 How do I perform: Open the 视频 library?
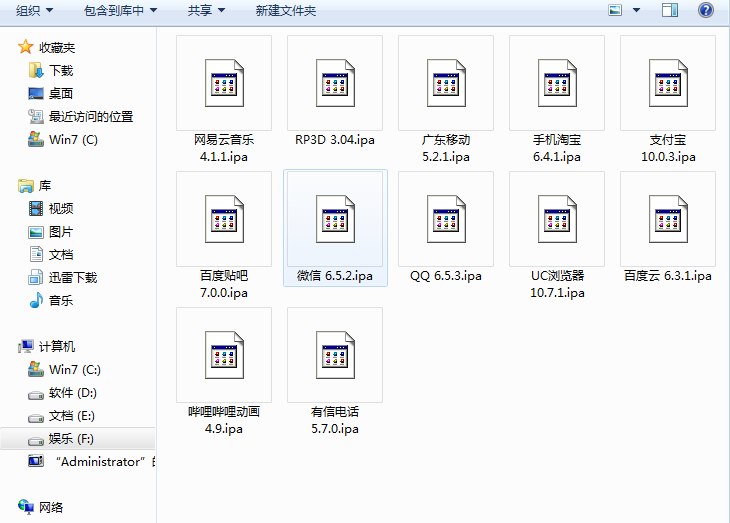point(61,208)
